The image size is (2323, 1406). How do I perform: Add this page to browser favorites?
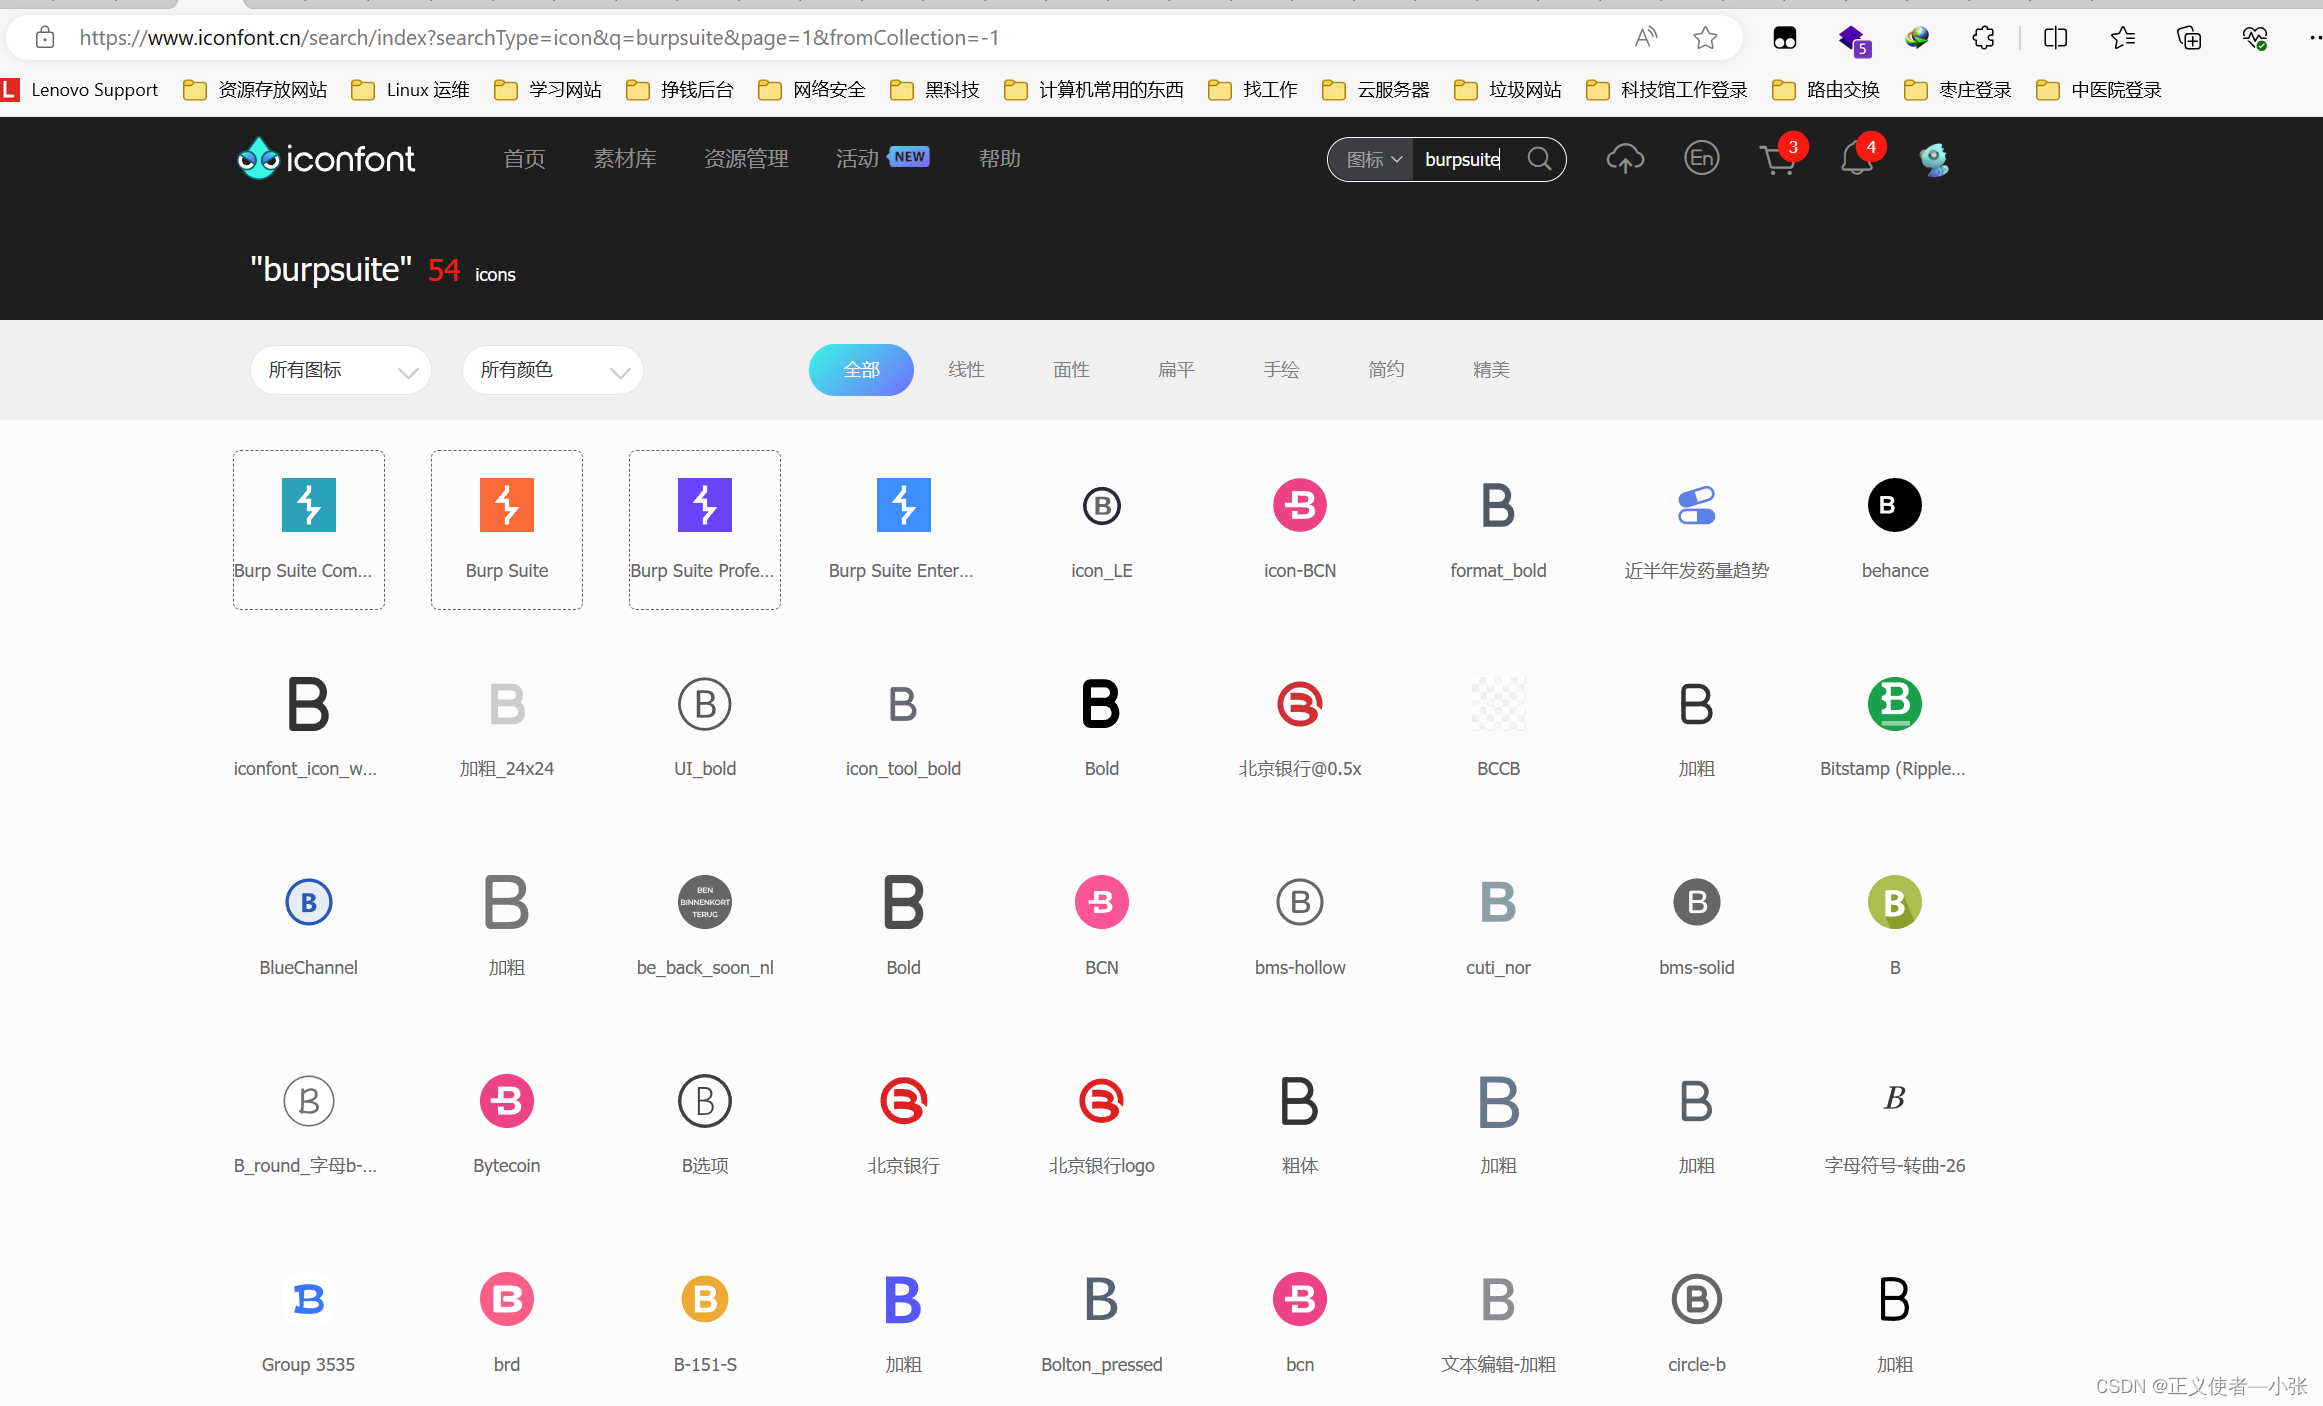pos(1705,38)
